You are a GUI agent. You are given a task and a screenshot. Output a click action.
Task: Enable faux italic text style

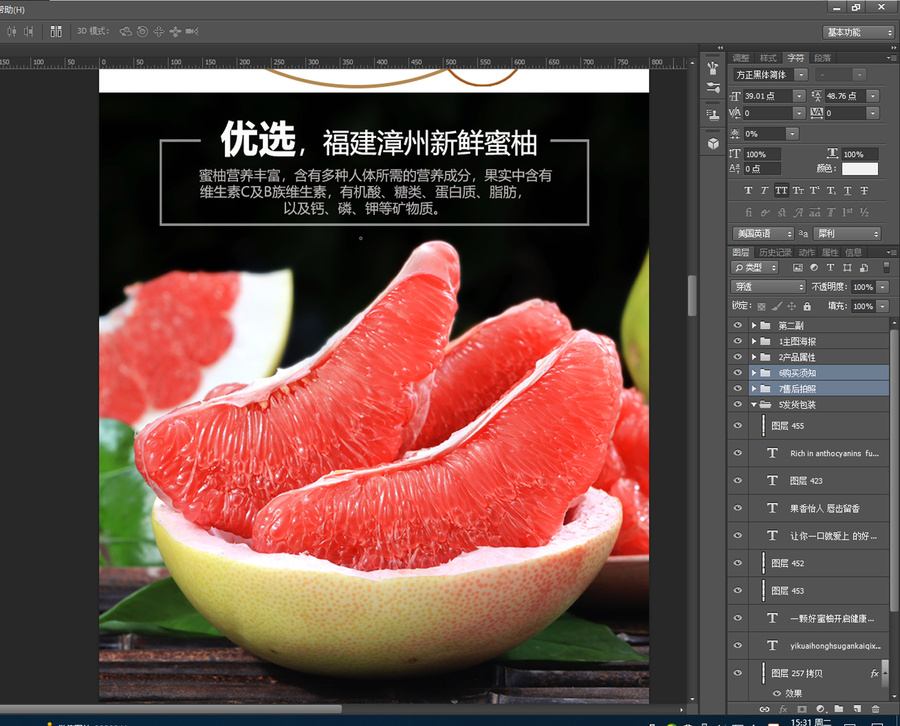[x=764, y=191]
